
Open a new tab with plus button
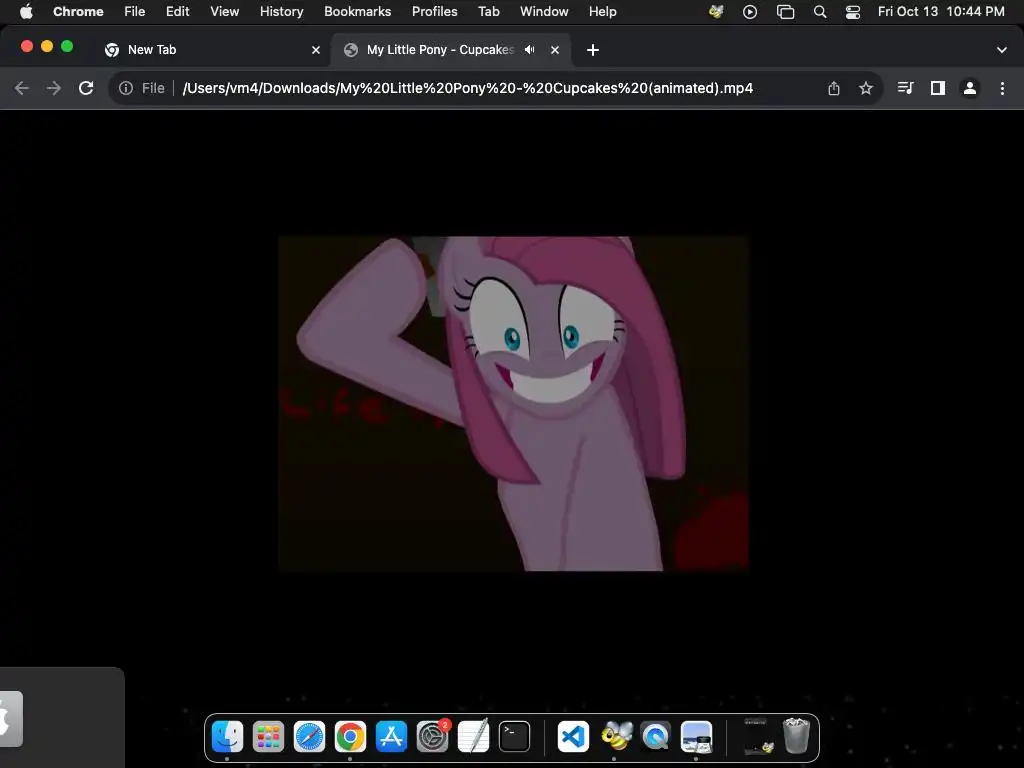592,50
